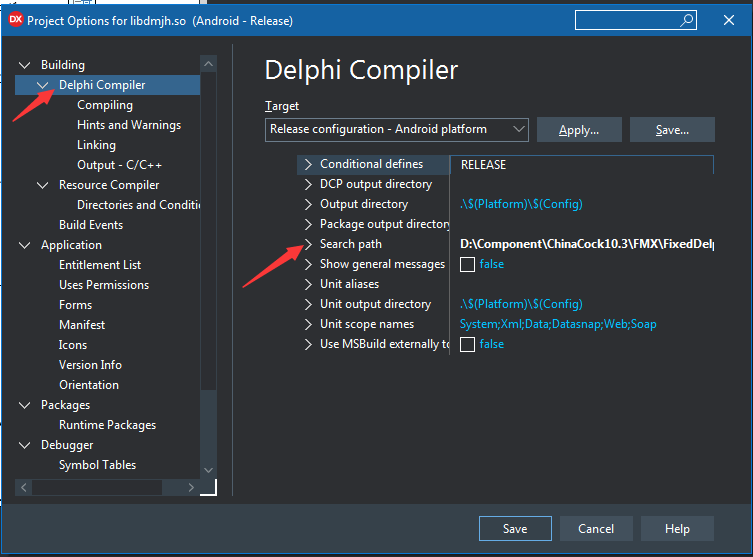Click the tree vertical scrollbar thumb
This screenshot has width=753, height=557.
(x=208, y=231)
